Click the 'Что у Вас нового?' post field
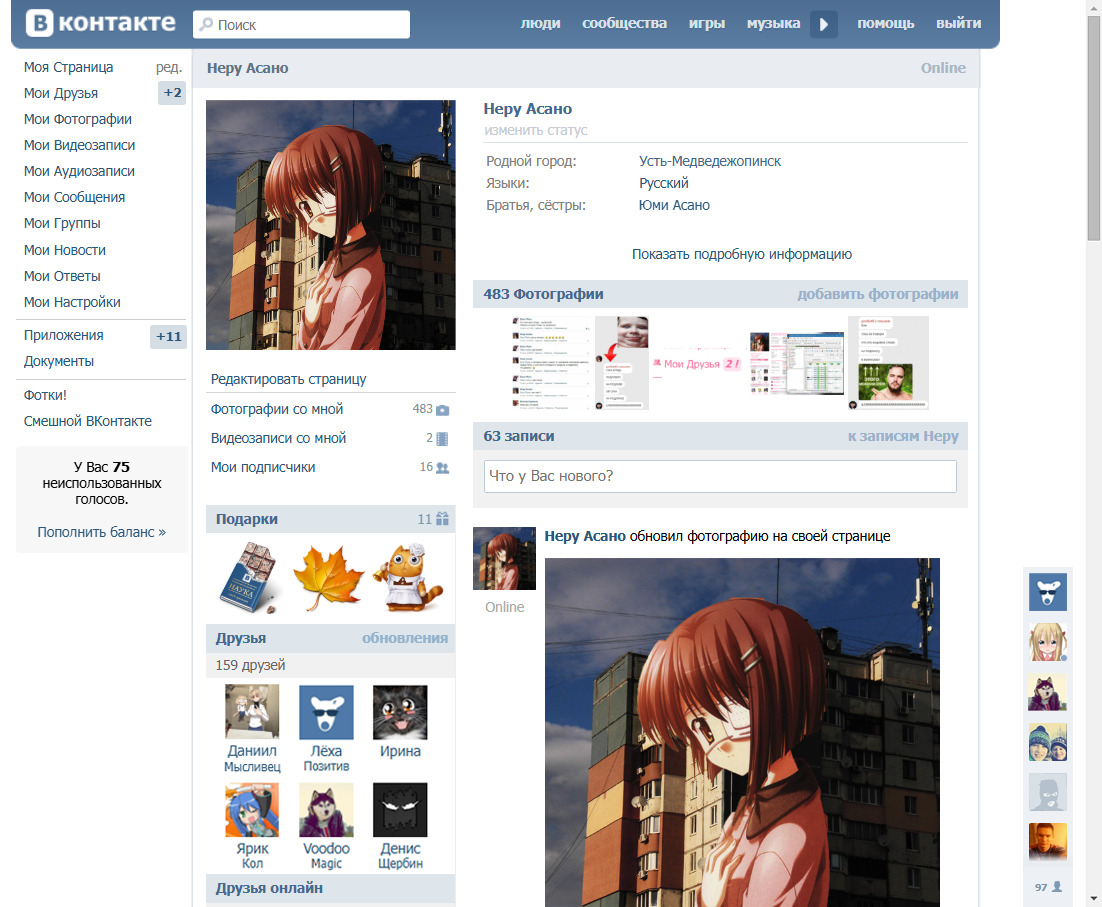The height and width of the screenshot is (907, 1102). click(720, 476)
